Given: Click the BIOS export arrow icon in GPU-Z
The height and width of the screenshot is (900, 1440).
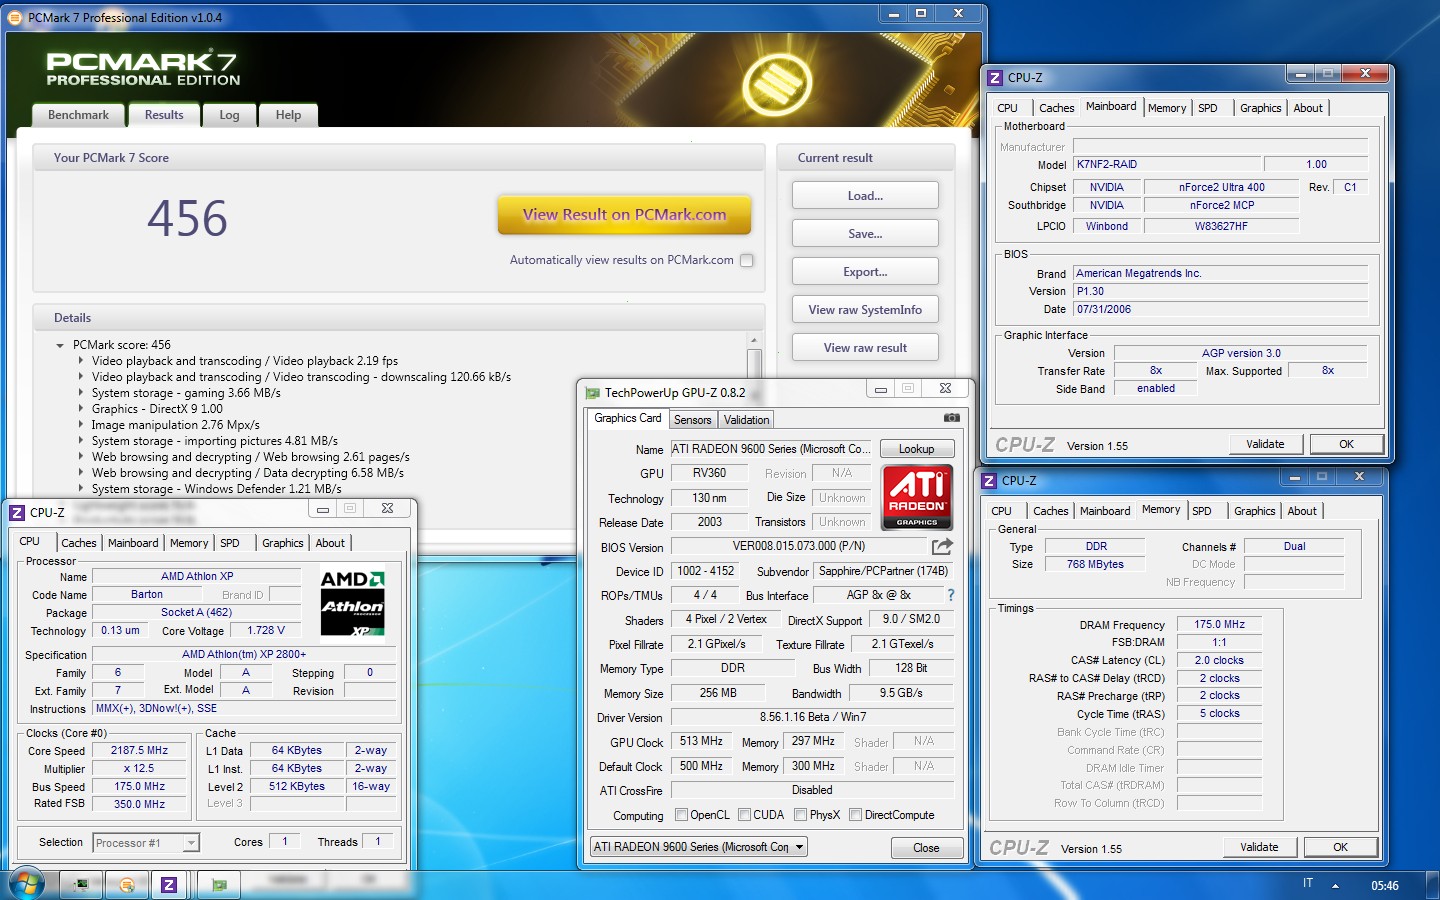Looking at the screenshot, I should [942, 546].
